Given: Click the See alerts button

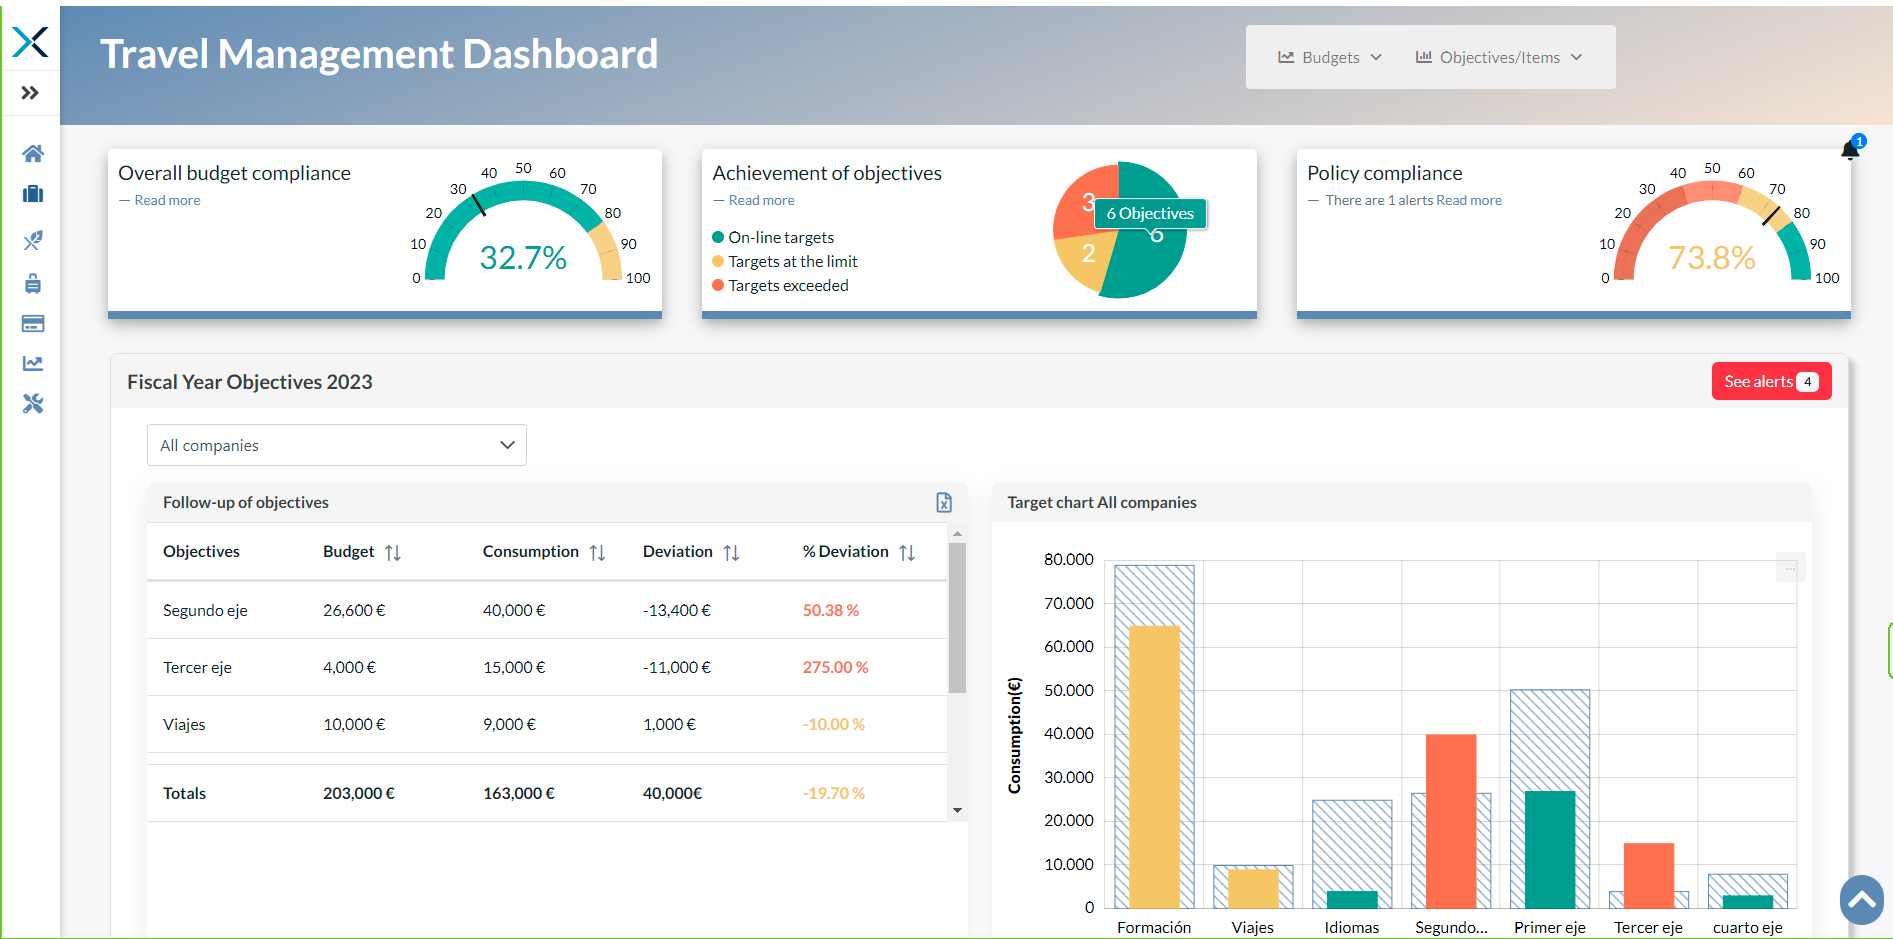Looking at the screenshot, I should (1771, 381).
